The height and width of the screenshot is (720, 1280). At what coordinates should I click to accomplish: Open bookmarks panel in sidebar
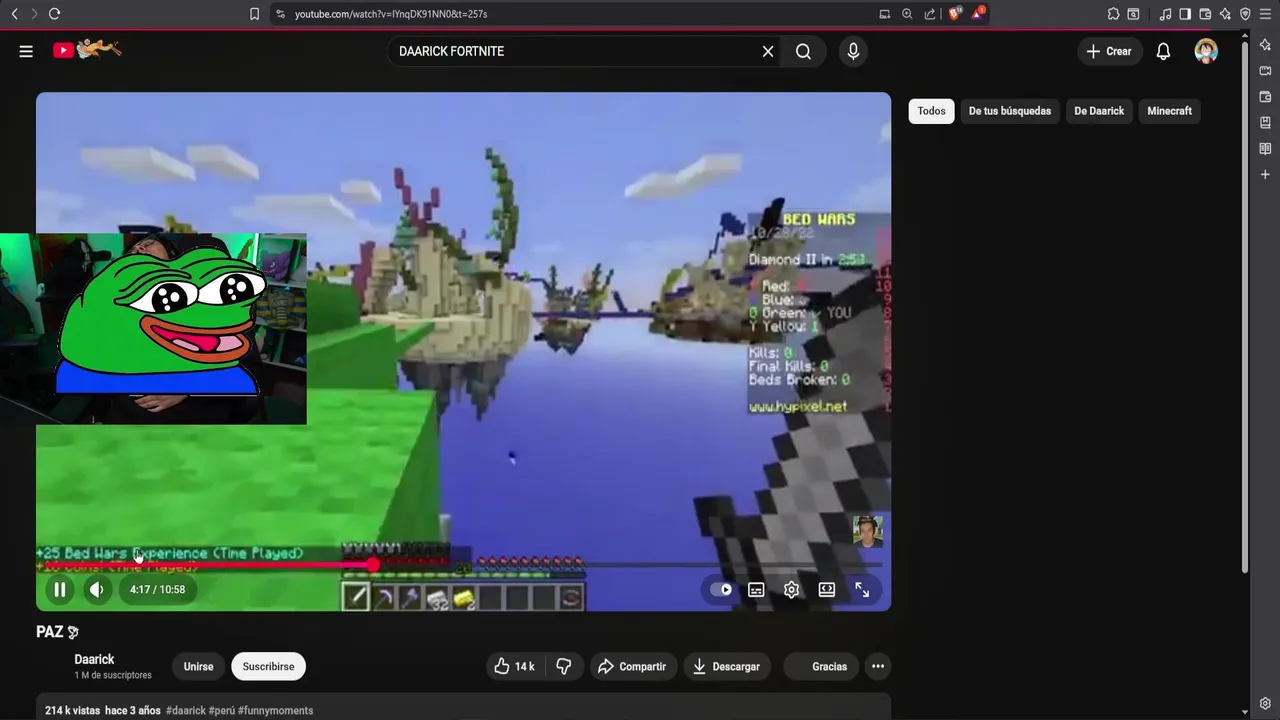point(1265,123)
